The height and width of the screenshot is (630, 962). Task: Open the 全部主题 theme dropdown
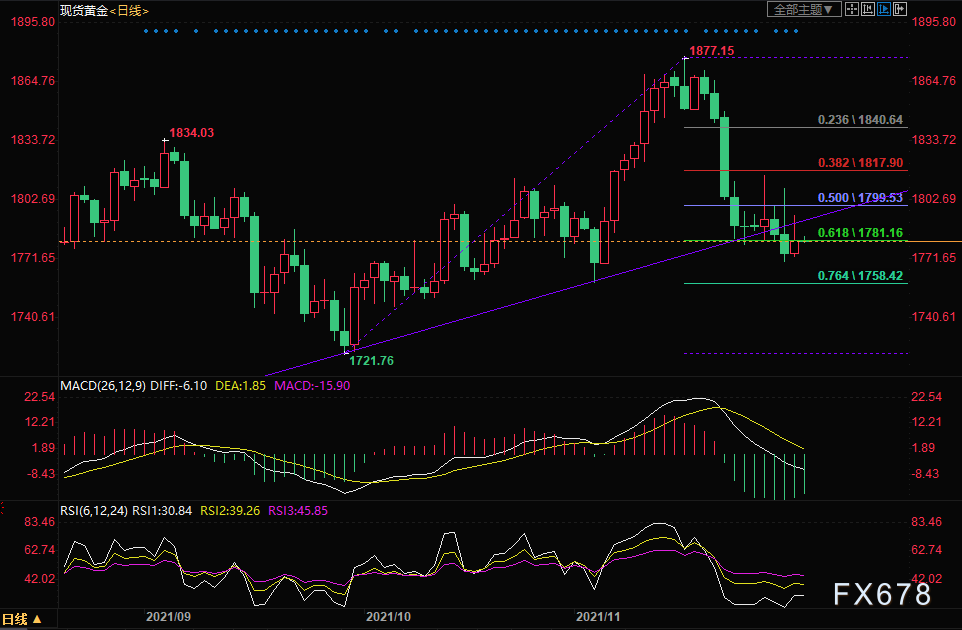coord(804,9)
